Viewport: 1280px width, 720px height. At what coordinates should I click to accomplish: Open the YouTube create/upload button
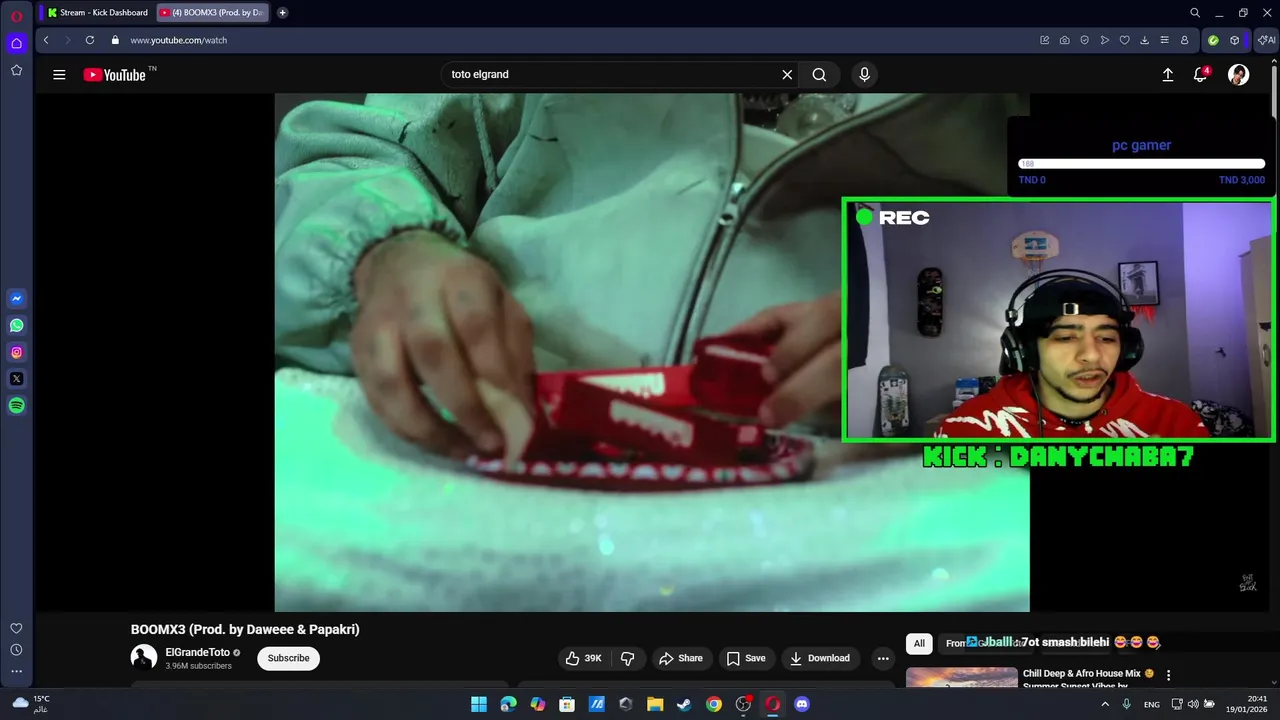click(x=1167, y=75)
